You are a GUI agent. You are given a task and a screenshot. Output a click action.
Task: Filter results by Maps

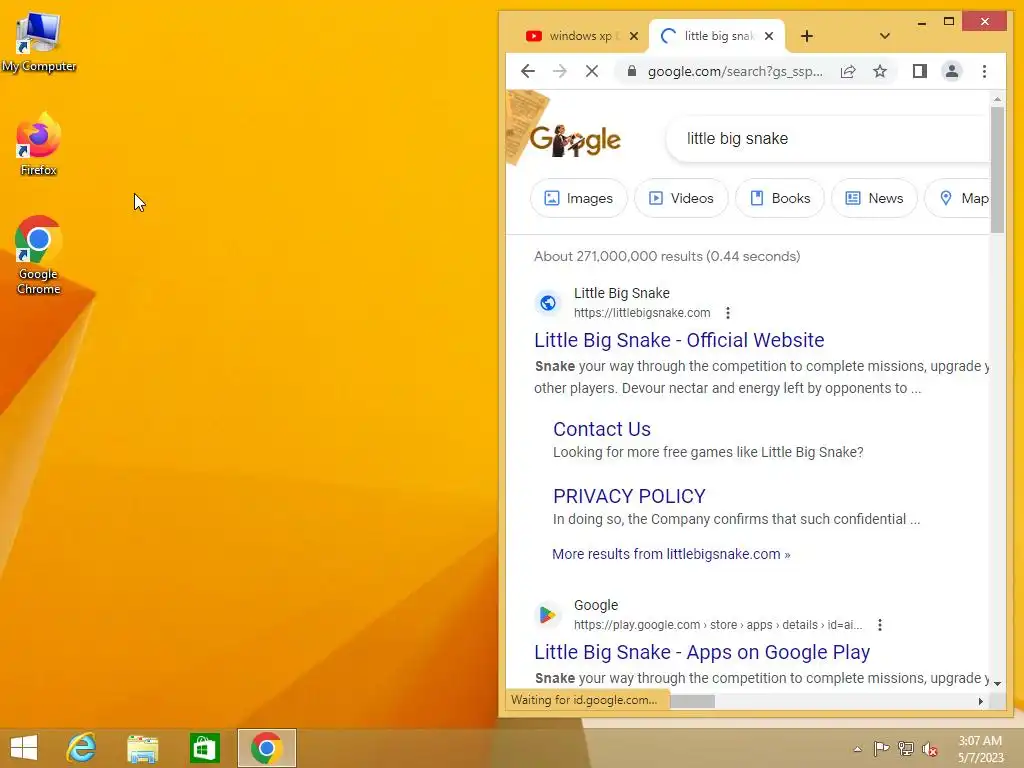click(959, 198)
